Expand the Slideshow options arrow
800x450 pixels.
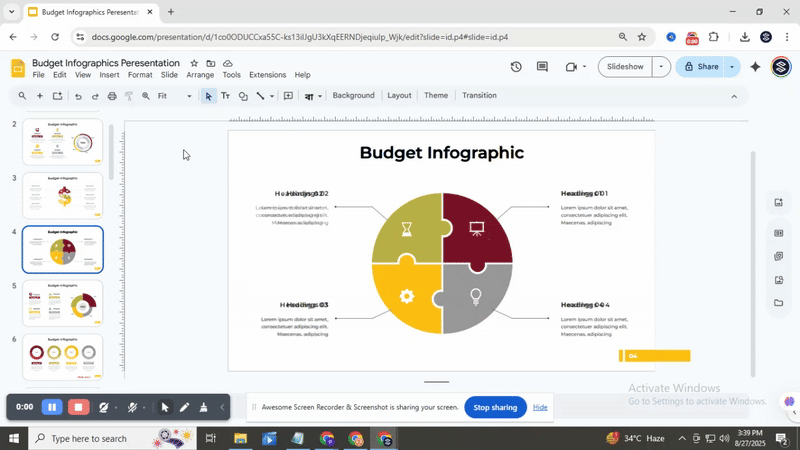tap(660, 67)
